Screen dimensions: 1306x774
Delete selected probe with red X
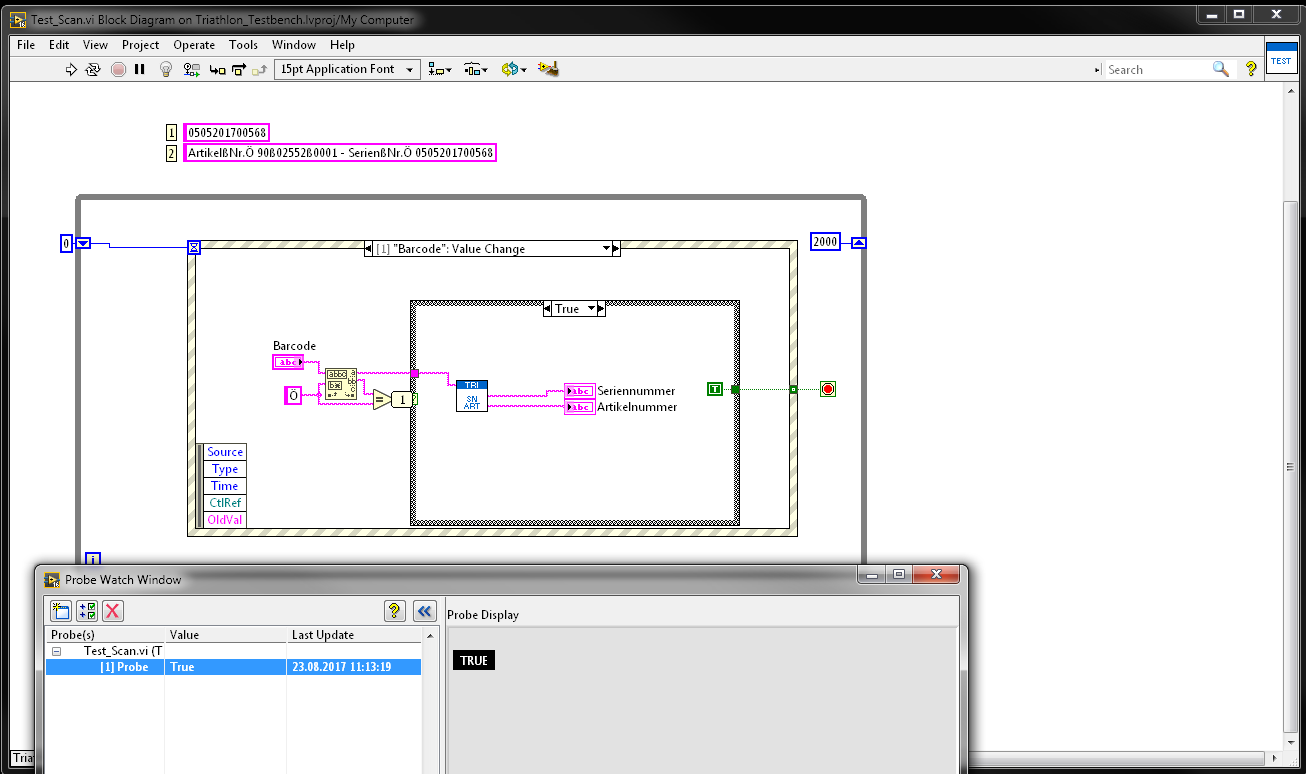pos(113,611)
